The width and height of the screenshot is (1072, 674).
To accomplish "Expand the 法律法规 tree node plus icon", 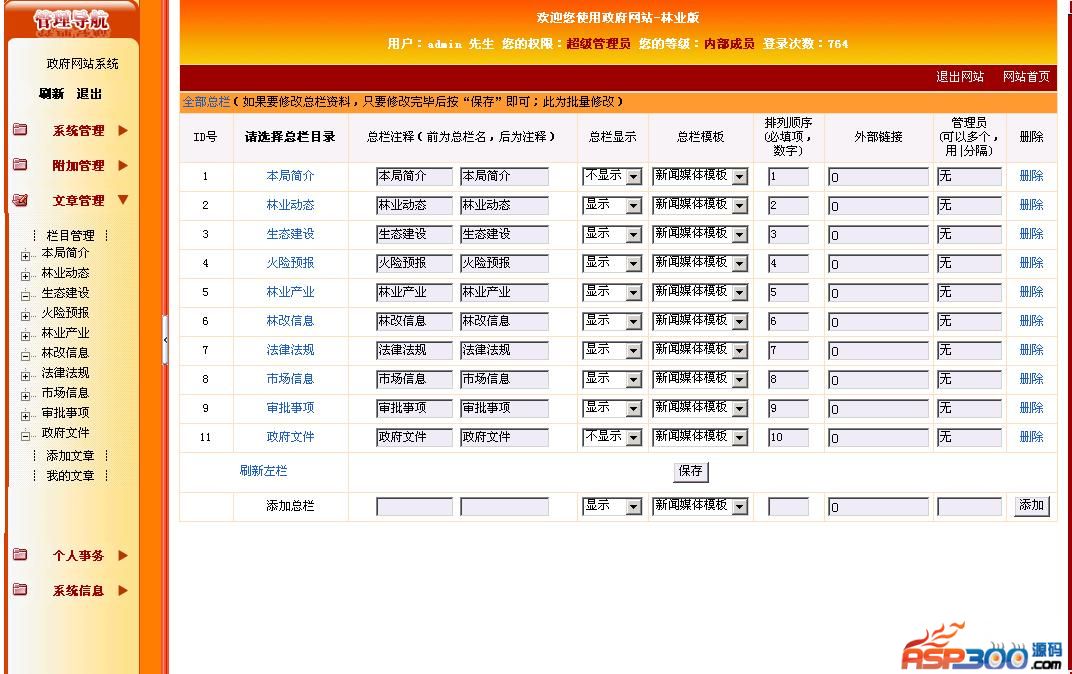I will pyautogui.click(x=25, y=376).
